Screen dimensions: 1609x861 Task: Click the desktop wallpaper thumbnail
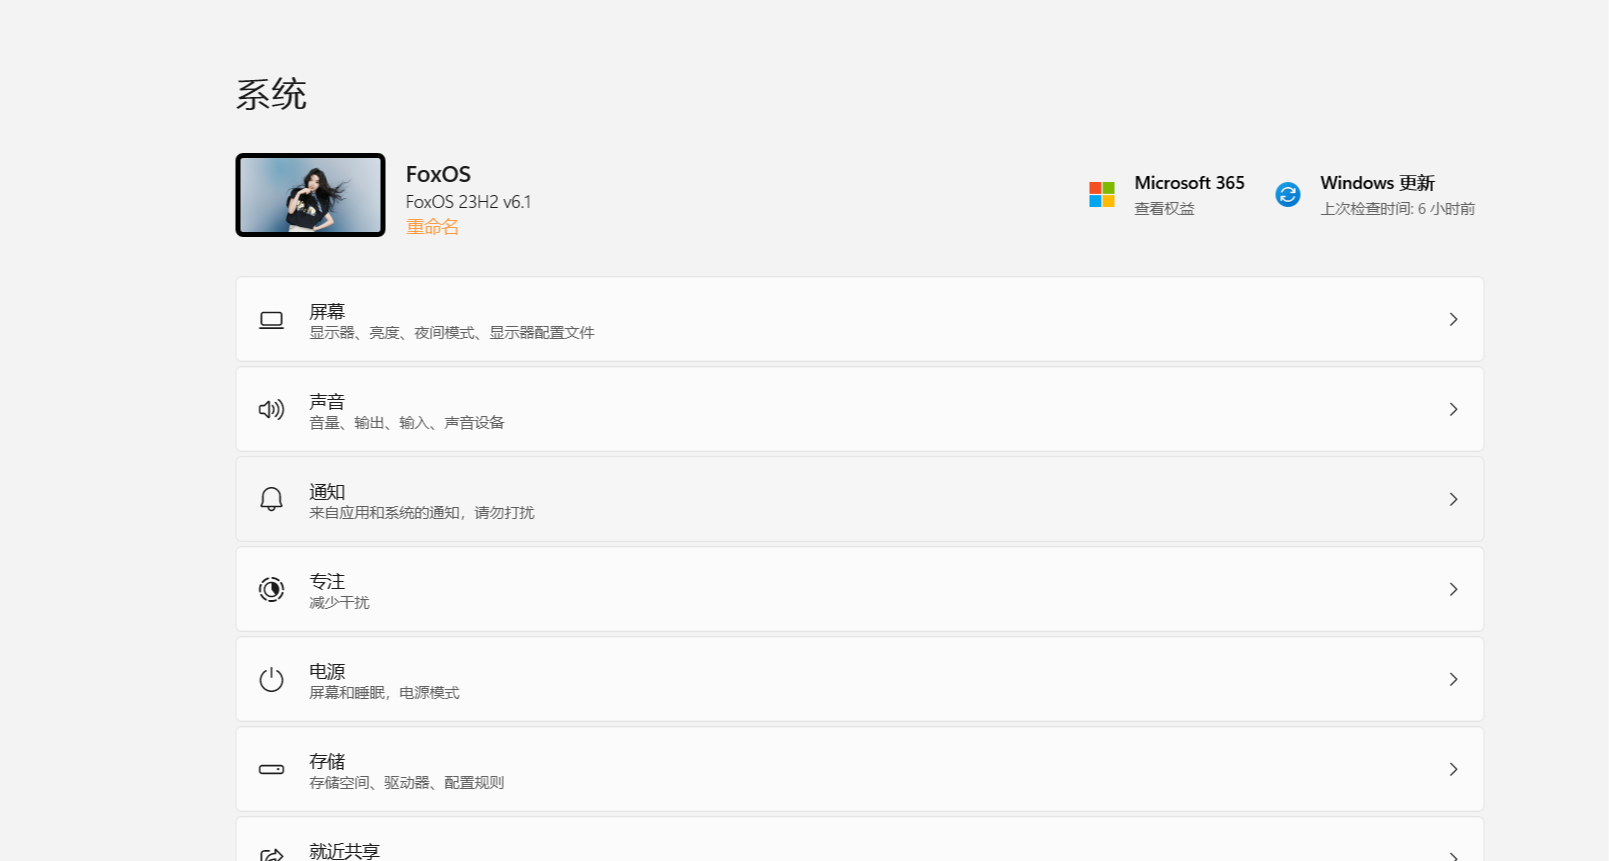310,195
